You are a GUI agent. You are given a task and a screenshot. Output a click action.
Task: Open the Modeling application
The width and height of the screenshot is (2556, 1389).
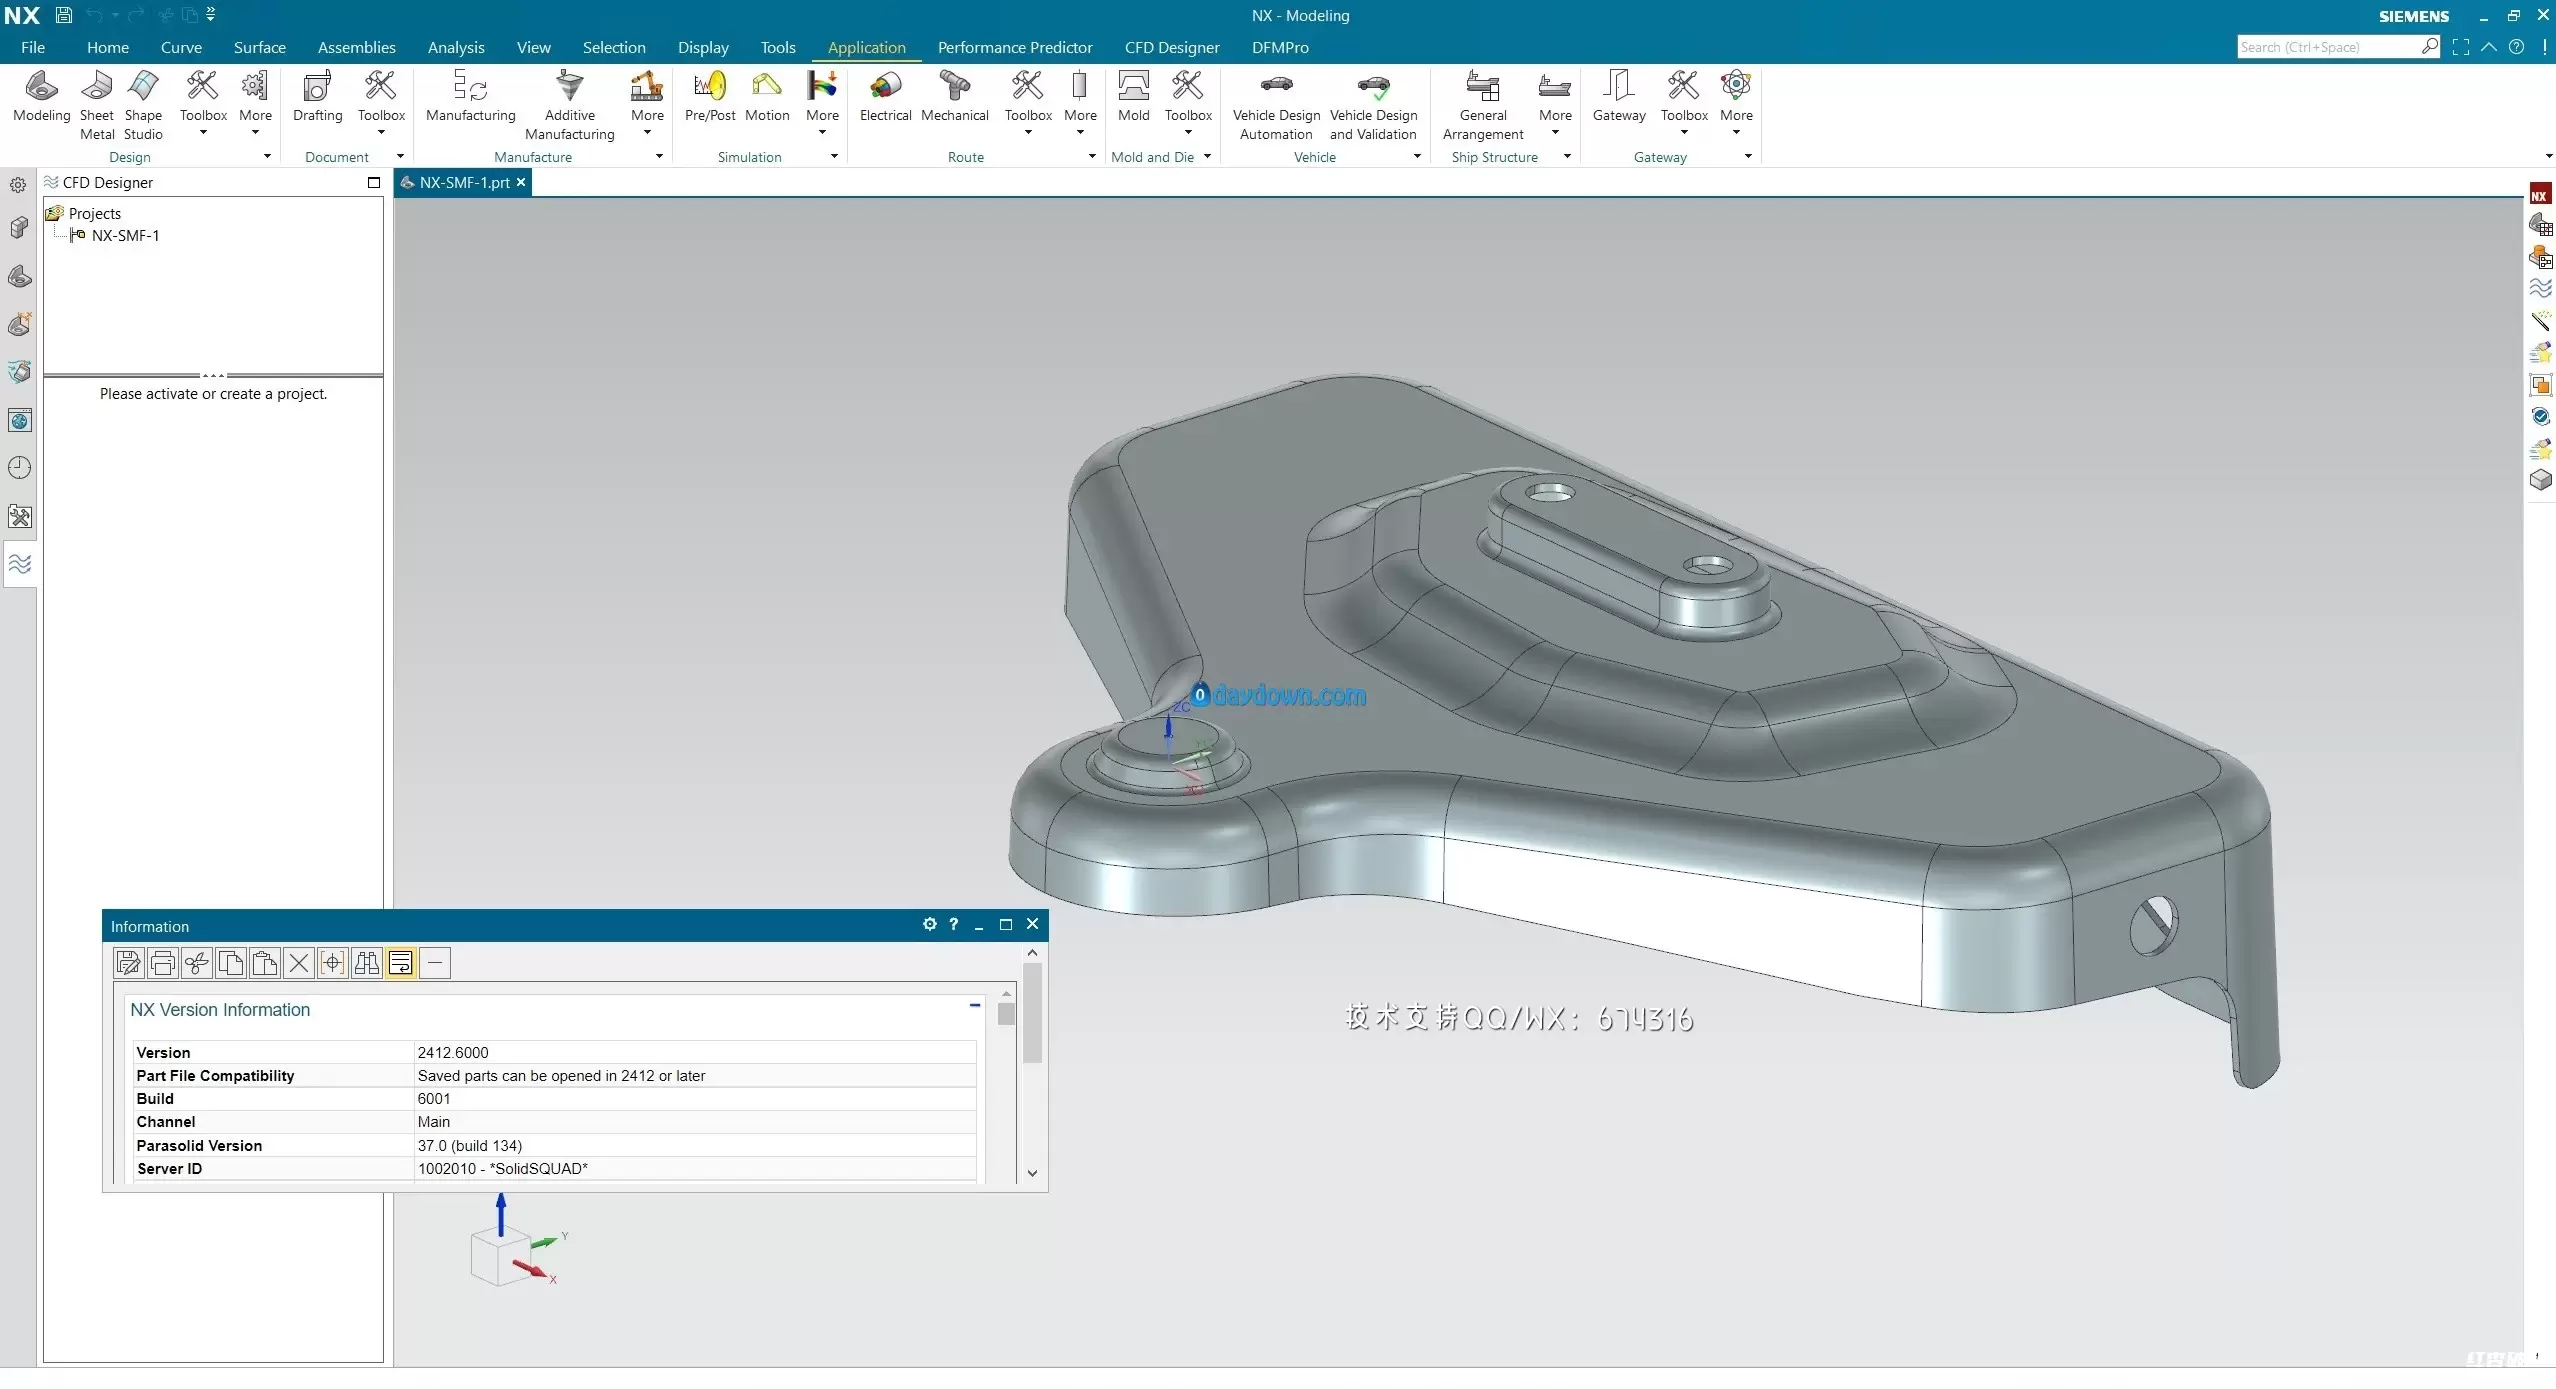tap(41, 97)
